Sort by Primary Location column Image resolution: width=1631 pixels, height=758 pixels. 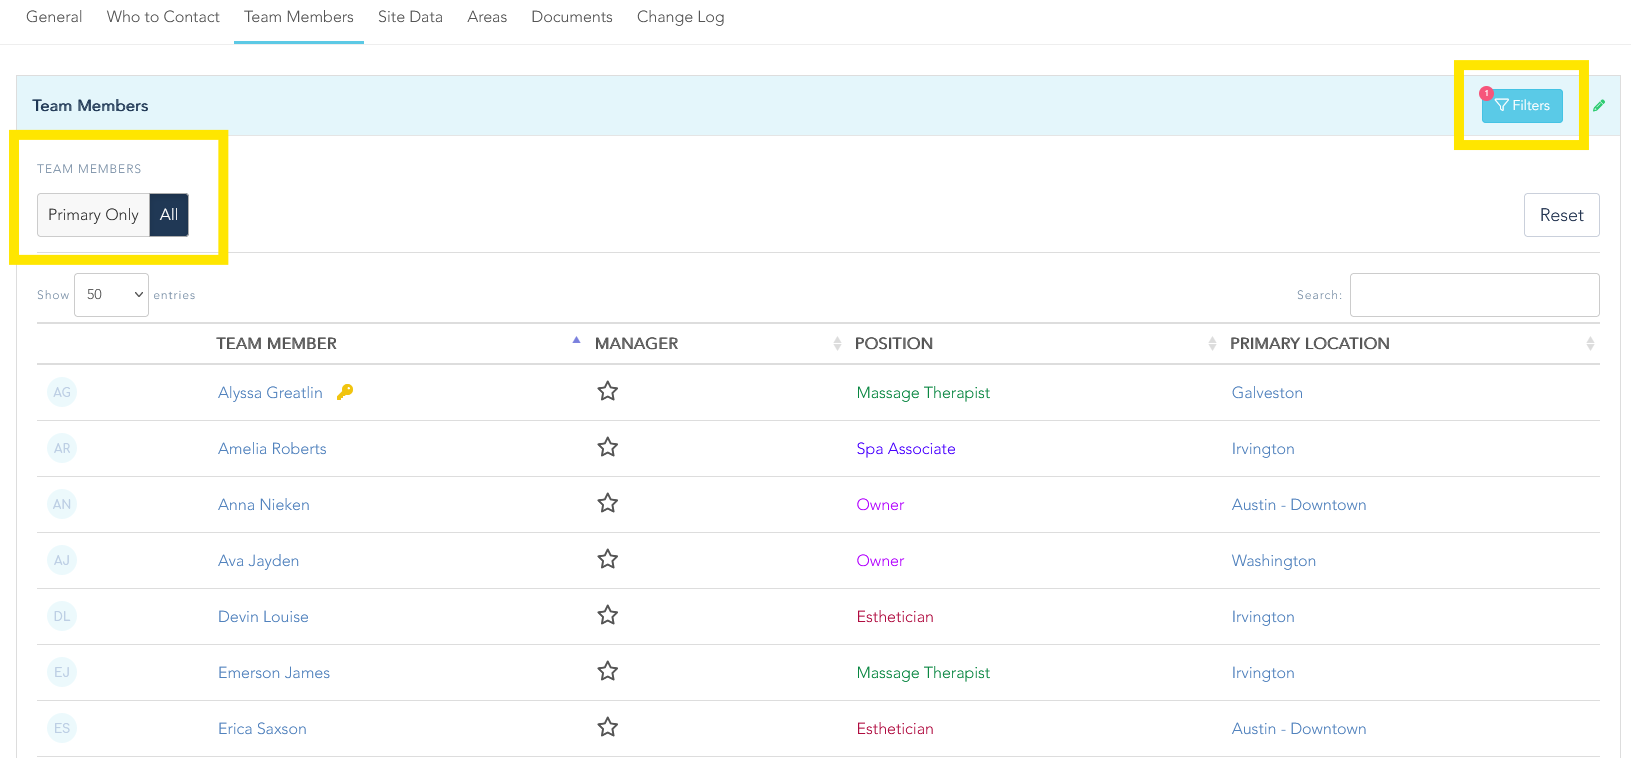pyautogui.click(x=1309, y=343)
